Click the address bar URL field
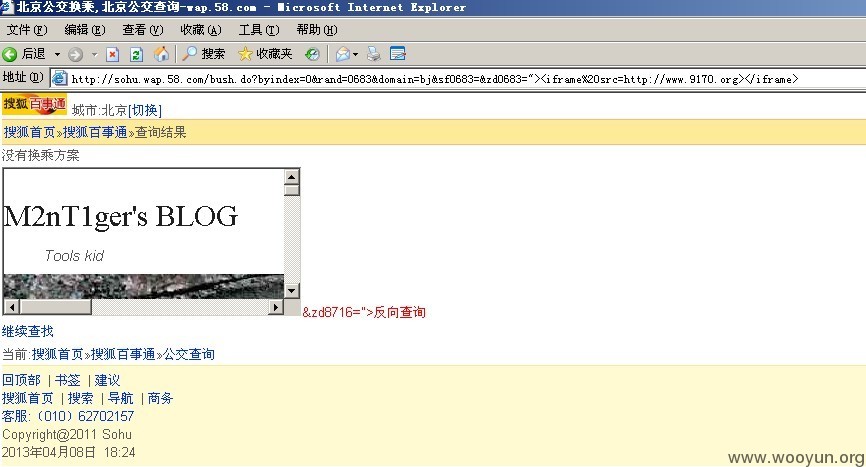Screen dimensions: 866x467 pos(458,78)
